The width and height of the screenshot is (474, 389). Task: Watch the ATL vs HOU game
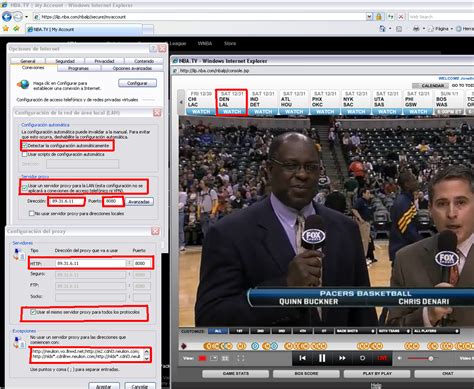(x=294, y=112)
